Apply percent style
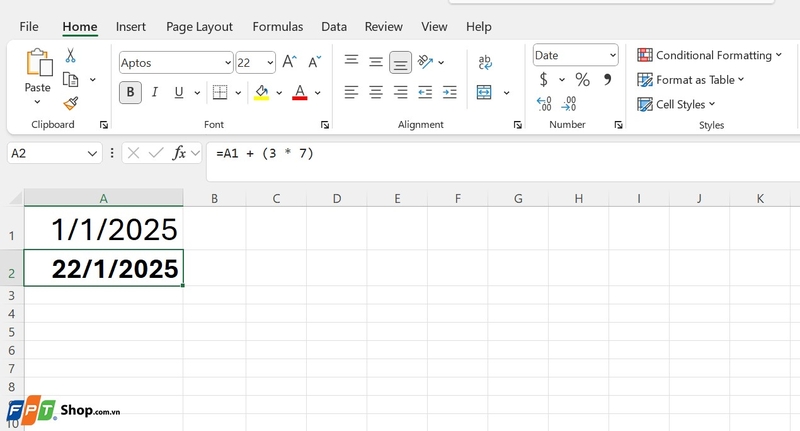 (582, 80)
